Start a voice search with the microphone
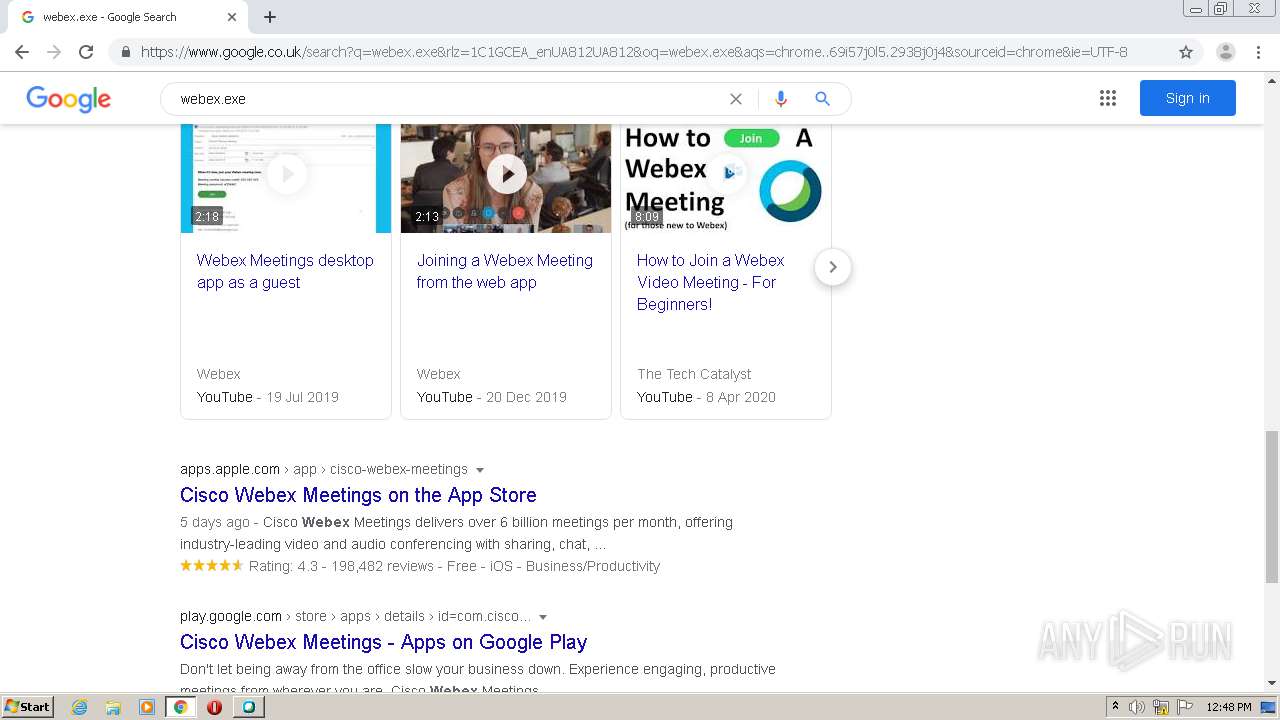 point(781,99)
